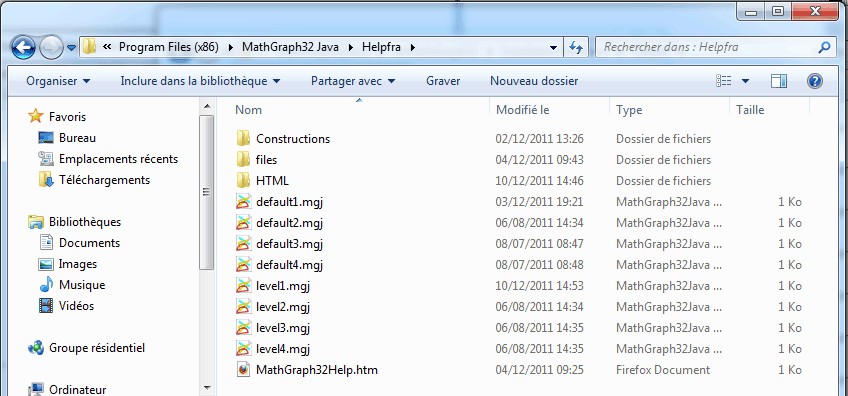
Task: Open 'Inclure dans la bibliothèque' menu
Action: [200, 81]
